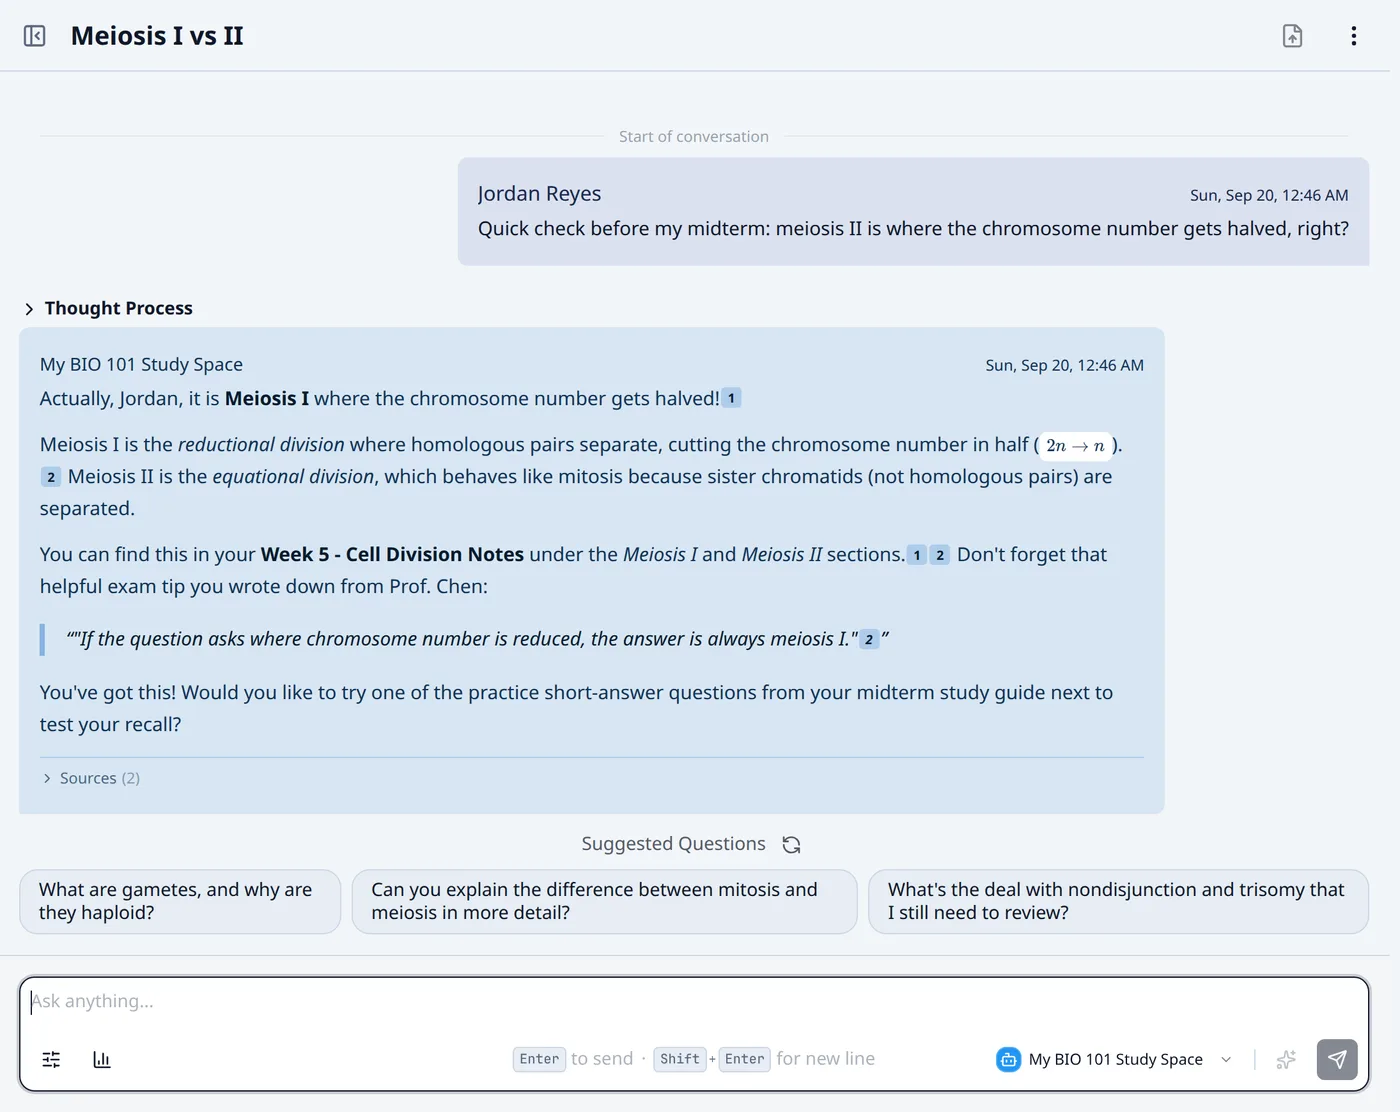Click the Ask anything input field

pyautogui.click(x=694, y=1001)
